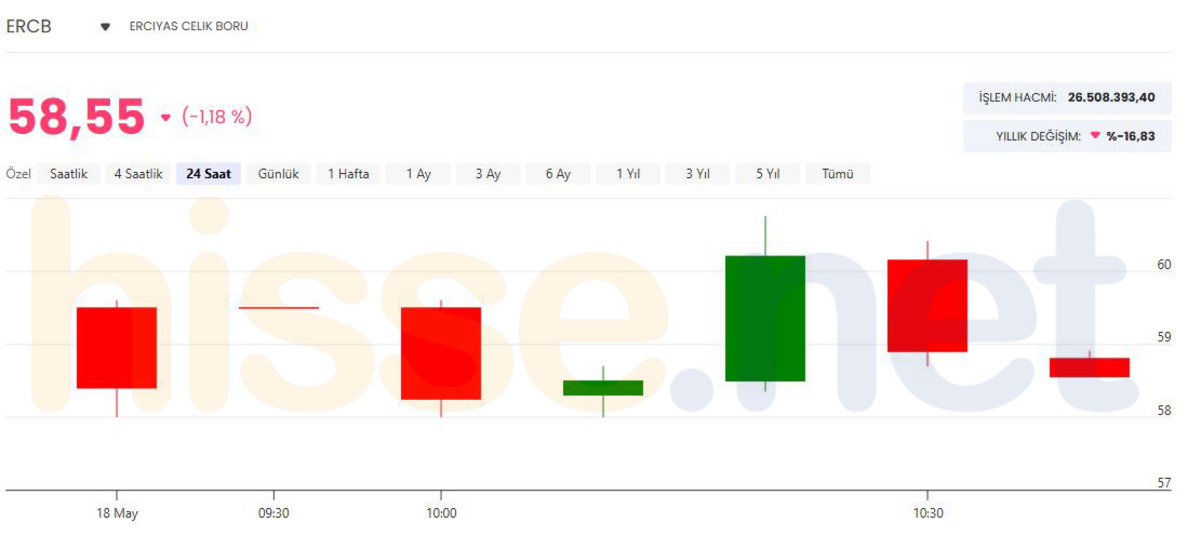Choose the 5 Yıl range
Viewport: 1200px width, 535px height.
(x=768, y=174)
